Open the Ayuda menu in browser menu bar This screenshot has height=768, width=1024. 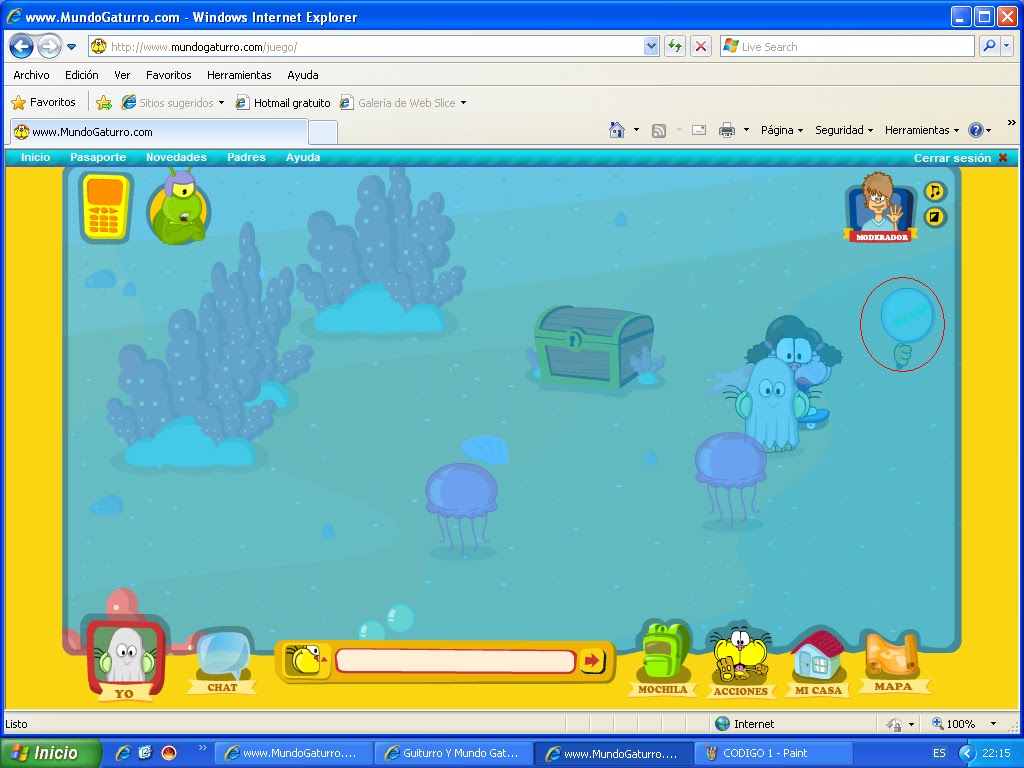(x=303, y=75)
